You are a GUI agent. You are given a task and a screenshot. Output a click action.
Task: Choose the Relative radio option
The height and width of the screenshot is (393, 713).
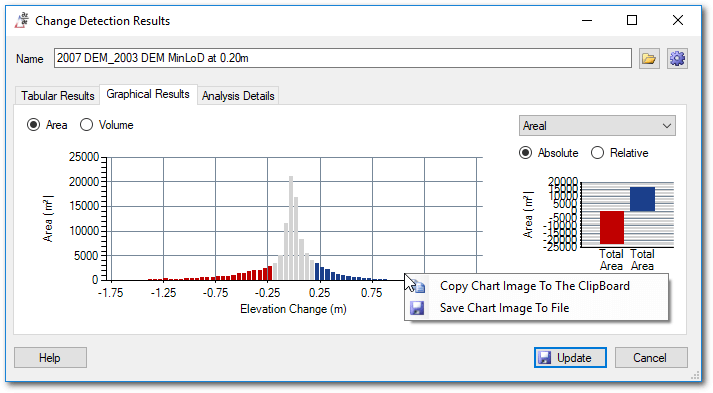(x=598, y=153)
